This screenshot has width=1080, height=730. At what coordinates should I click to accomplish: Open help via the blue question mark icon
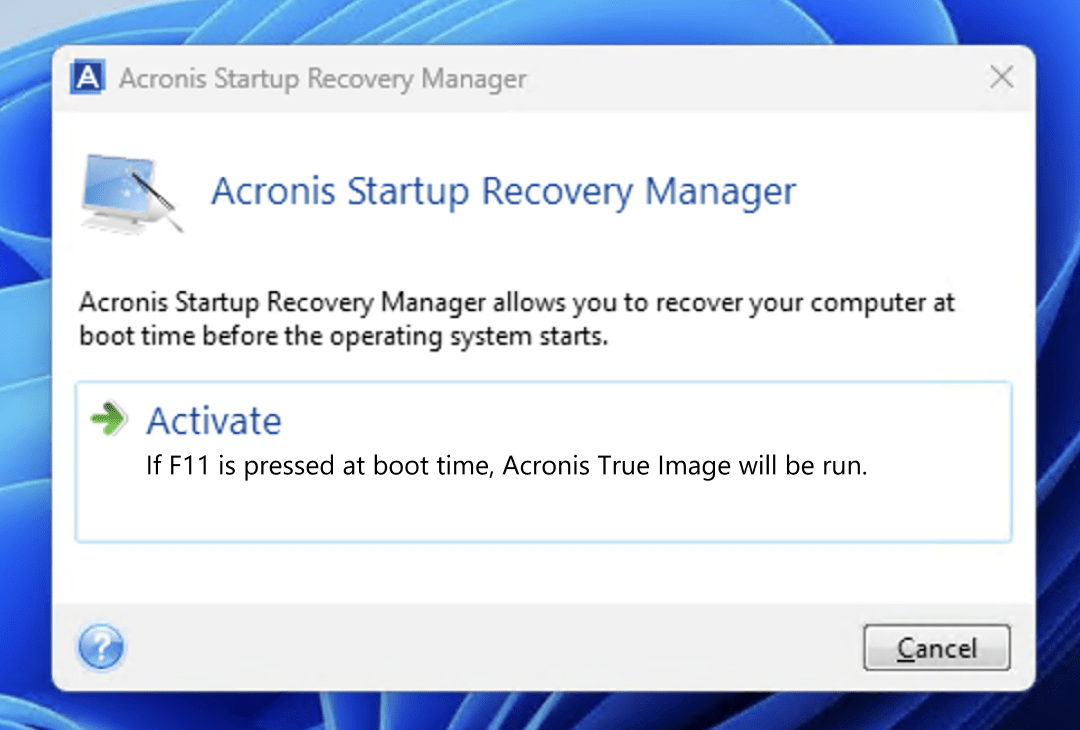100,648
